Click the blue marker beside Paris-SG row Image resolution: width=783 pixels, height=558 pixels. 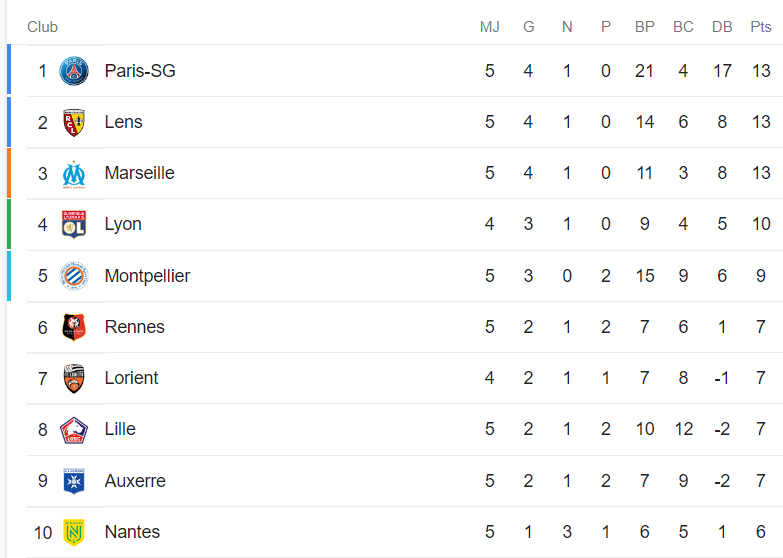click(9, 71)
